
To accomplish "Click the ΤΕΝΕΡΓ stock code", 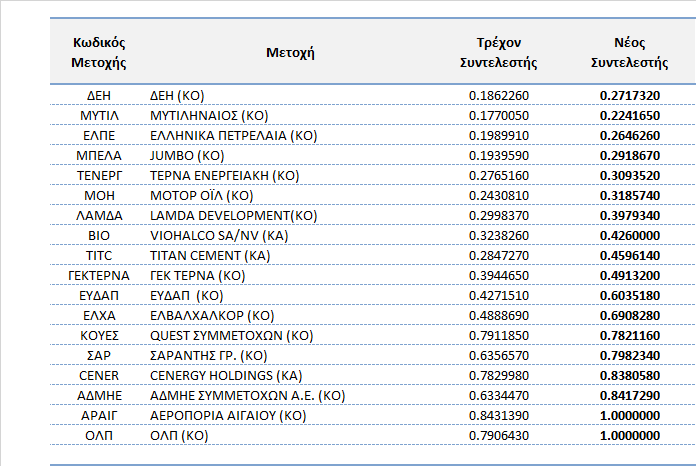I will coord(98,176).
